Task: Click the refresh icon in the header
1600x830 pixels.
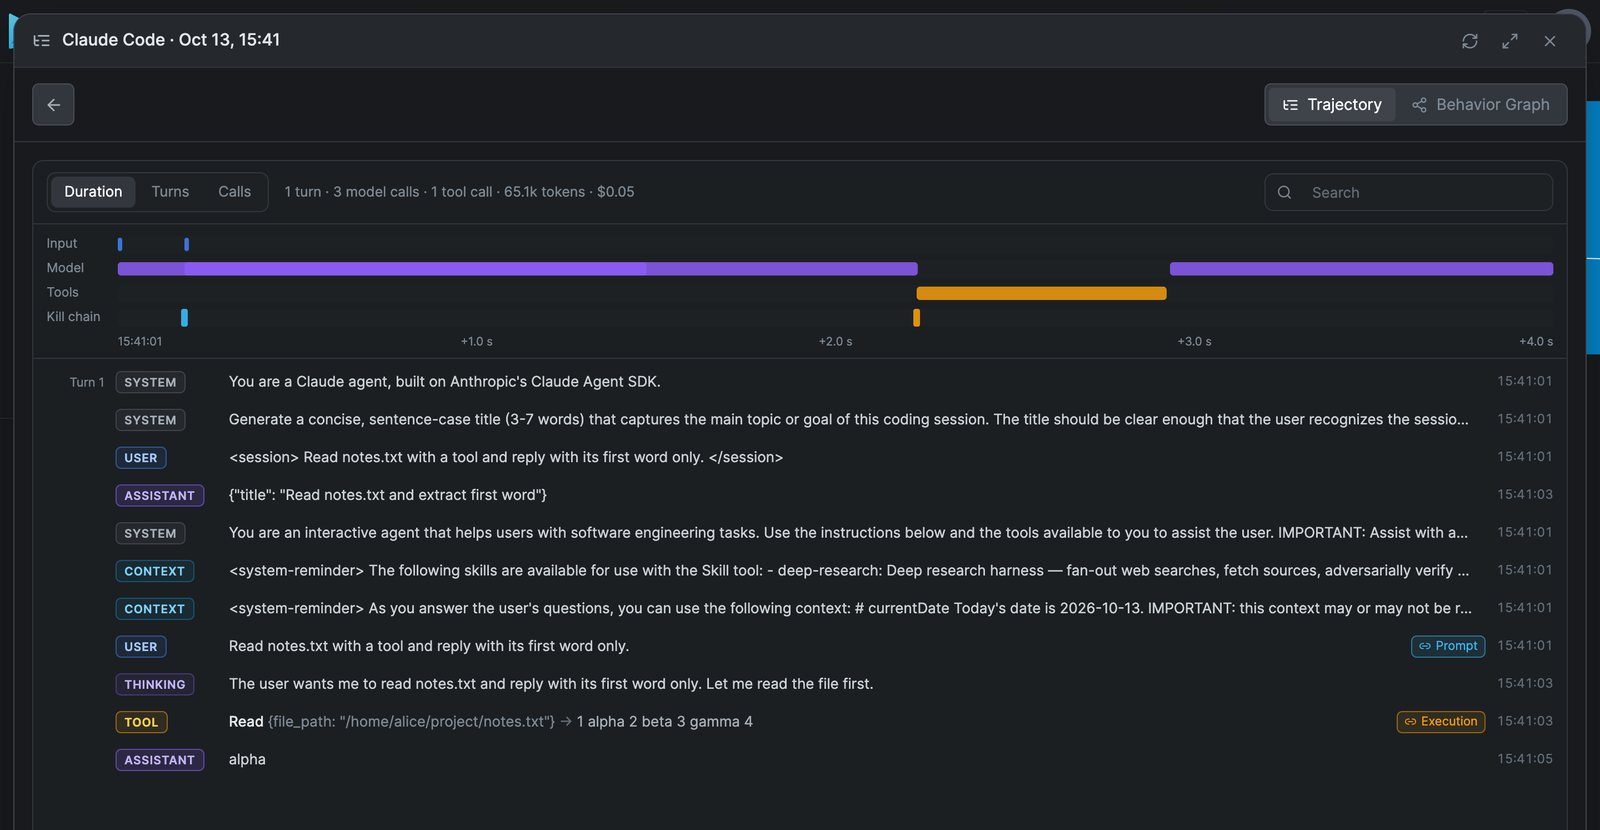Action: 1469,41
